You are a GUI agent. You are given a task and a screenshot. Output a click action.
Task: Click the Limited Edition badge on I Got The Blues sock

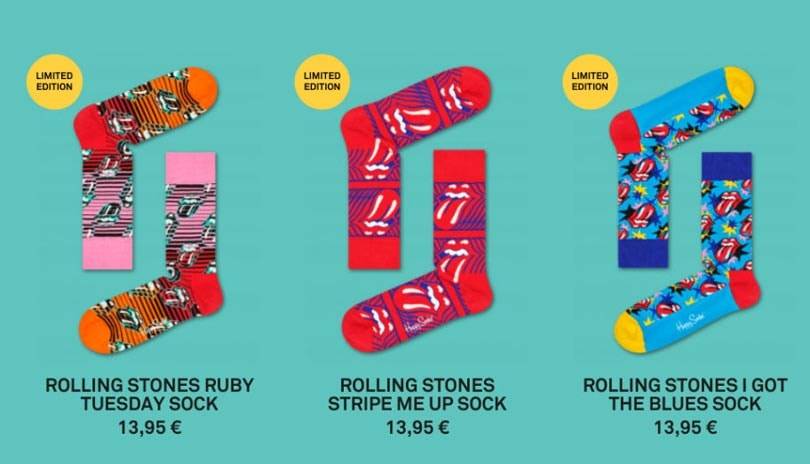590,82
